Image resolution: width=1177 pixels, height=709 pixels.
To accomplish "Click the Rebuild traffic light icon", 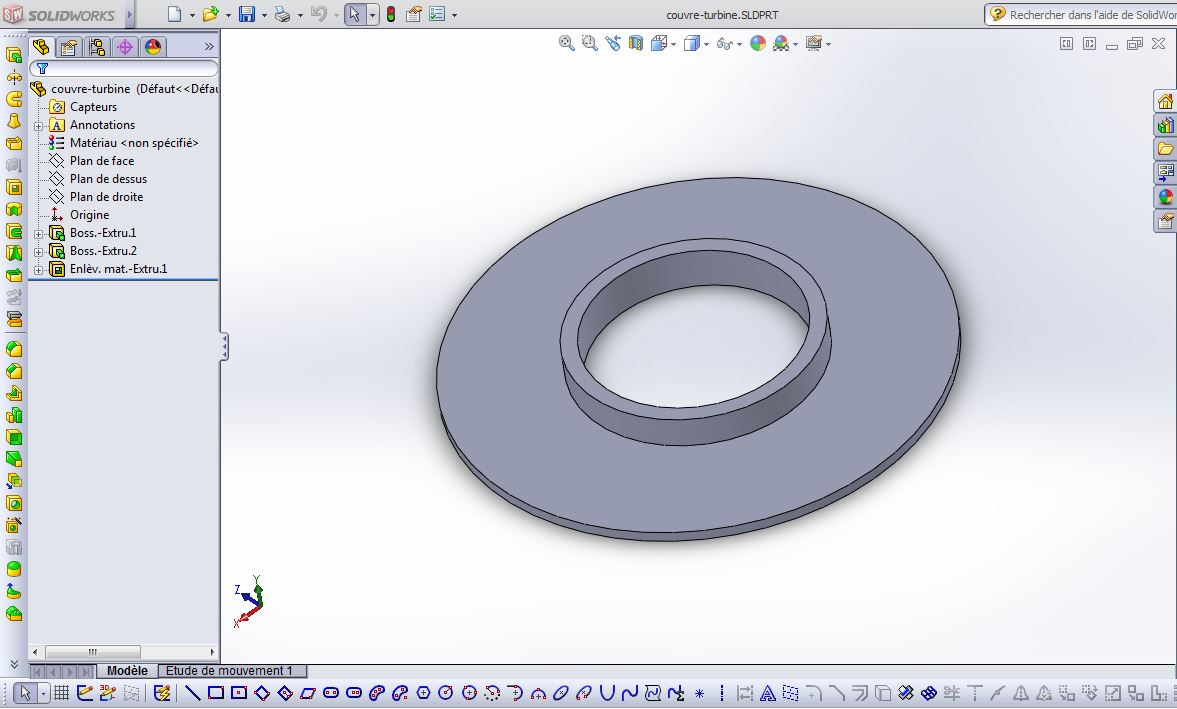I will point(390,14).
